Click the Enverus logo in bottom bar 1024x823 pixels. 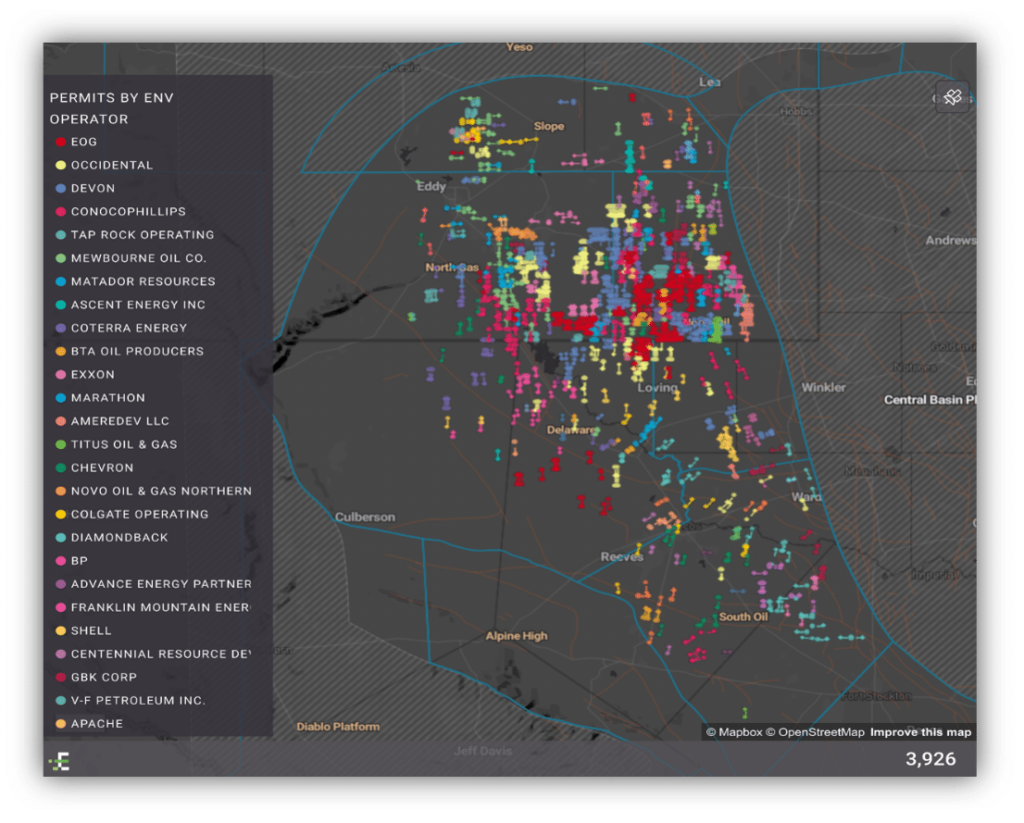click(x=60, y=762)
